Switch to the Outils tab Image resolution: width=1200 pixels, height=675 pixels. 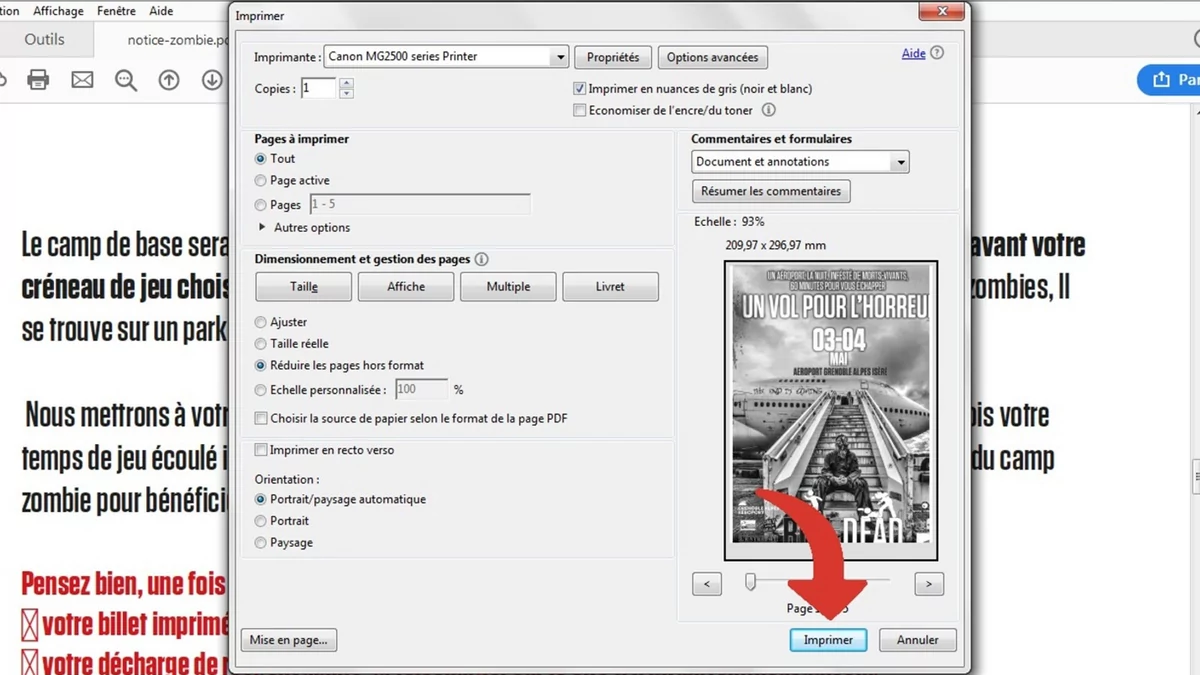pos(44,39)
